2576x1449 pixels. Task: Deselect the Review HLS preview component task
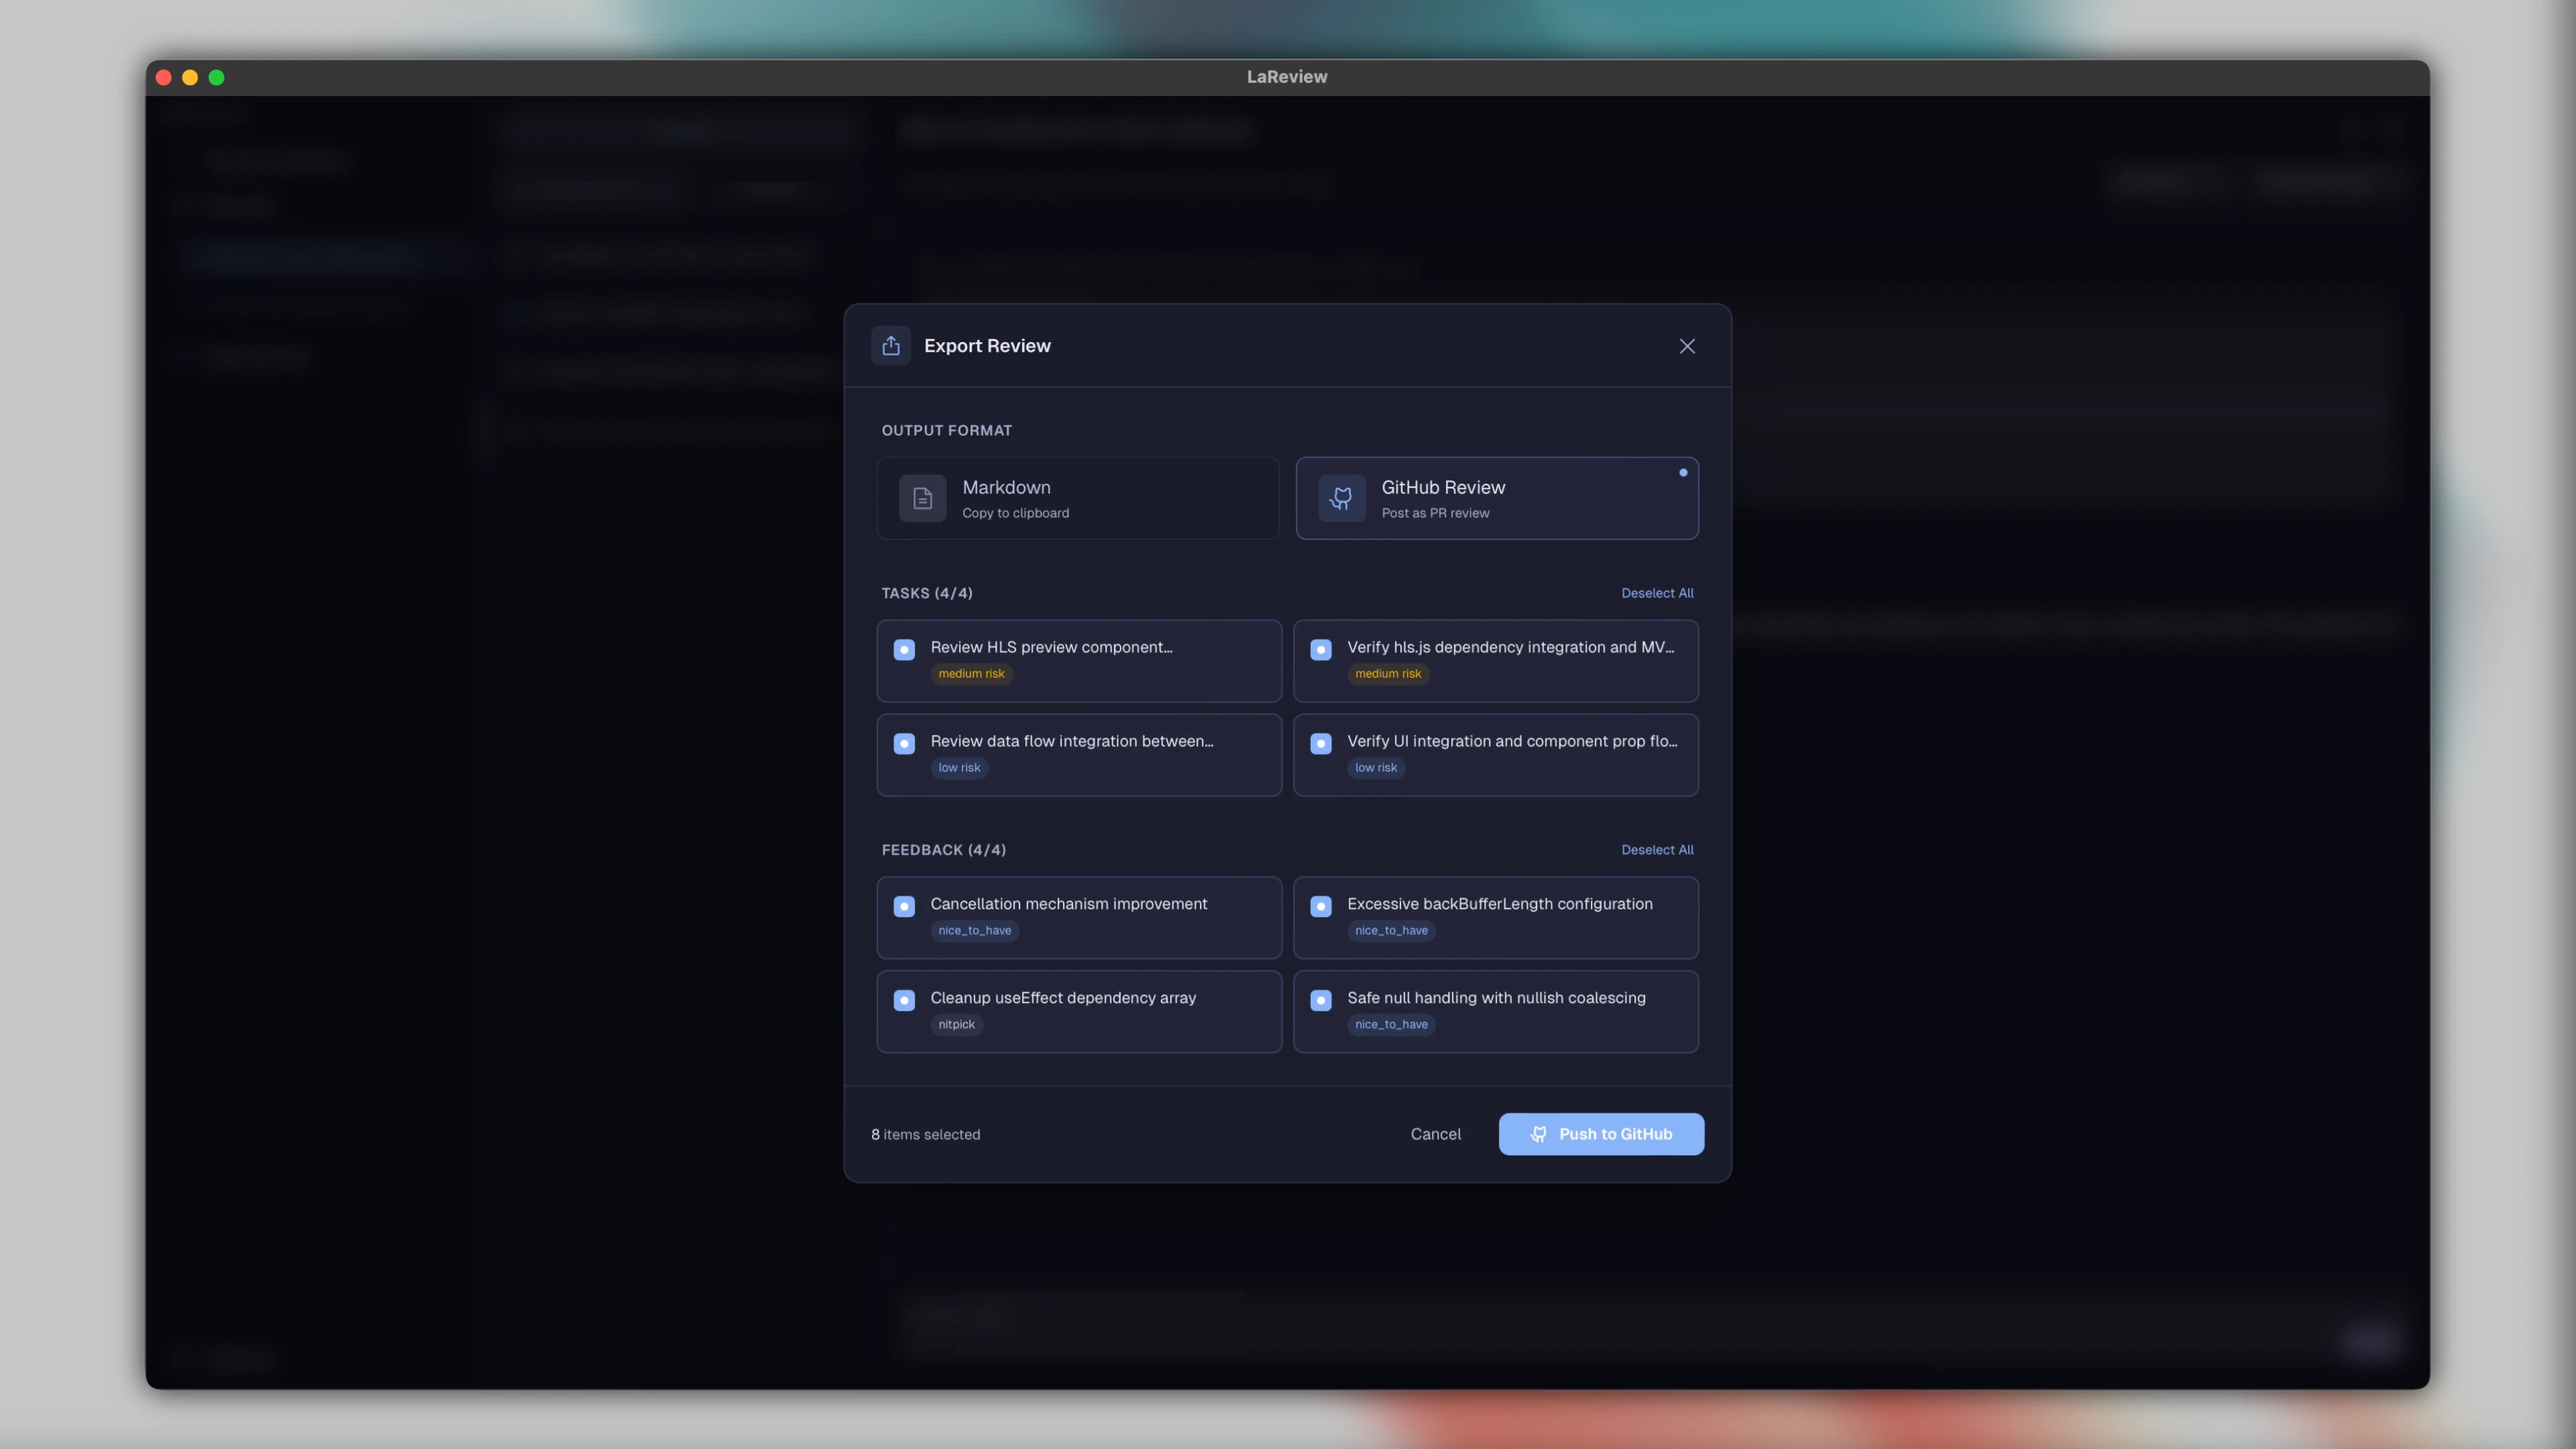pos(904,649)
